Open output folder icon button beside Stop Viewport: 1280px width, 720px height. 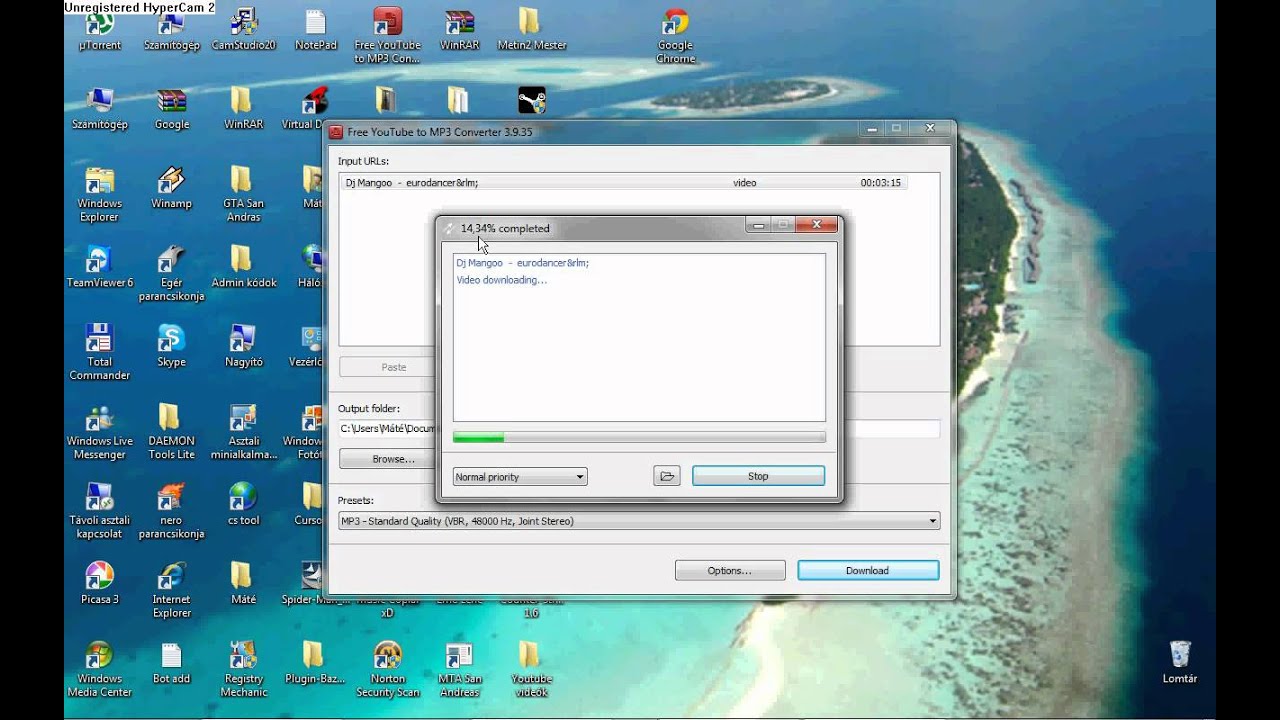point(667,476)
